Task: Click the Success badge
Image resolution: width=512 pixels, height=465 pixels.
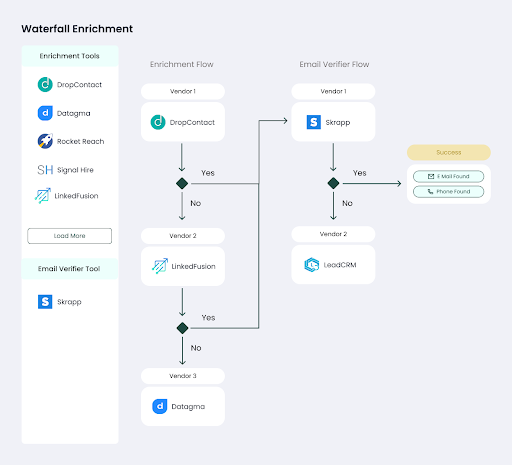Action: tap(449, 152)
